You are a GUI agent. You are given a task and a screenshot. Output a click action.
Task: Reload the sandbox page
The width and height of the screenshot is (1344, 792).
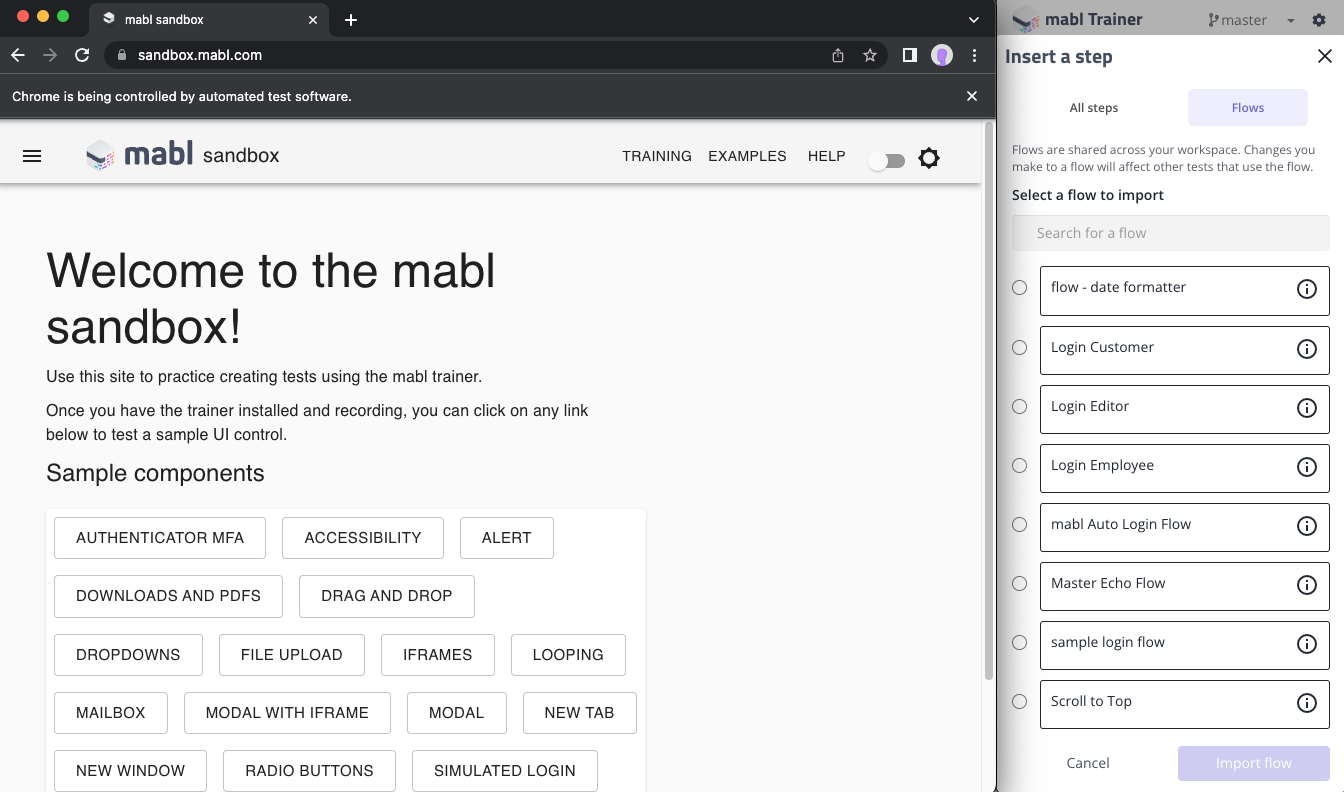82,55
